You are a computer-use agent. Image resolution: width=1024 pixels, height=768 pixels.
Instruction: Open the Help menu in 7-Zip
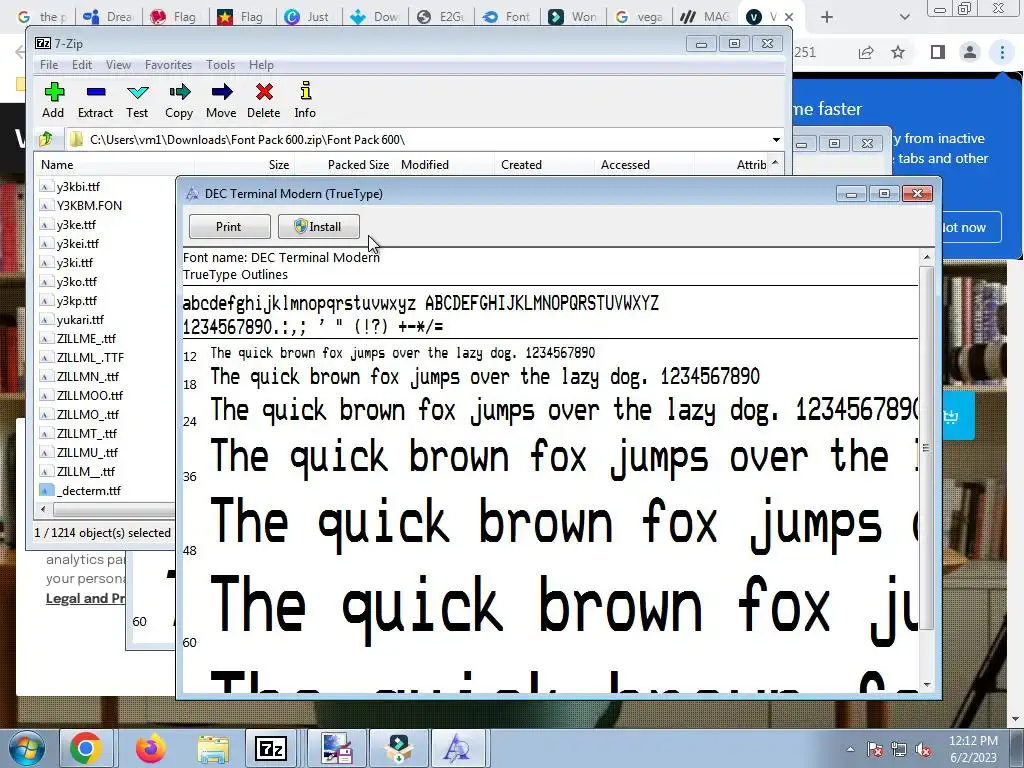(261, 65)
